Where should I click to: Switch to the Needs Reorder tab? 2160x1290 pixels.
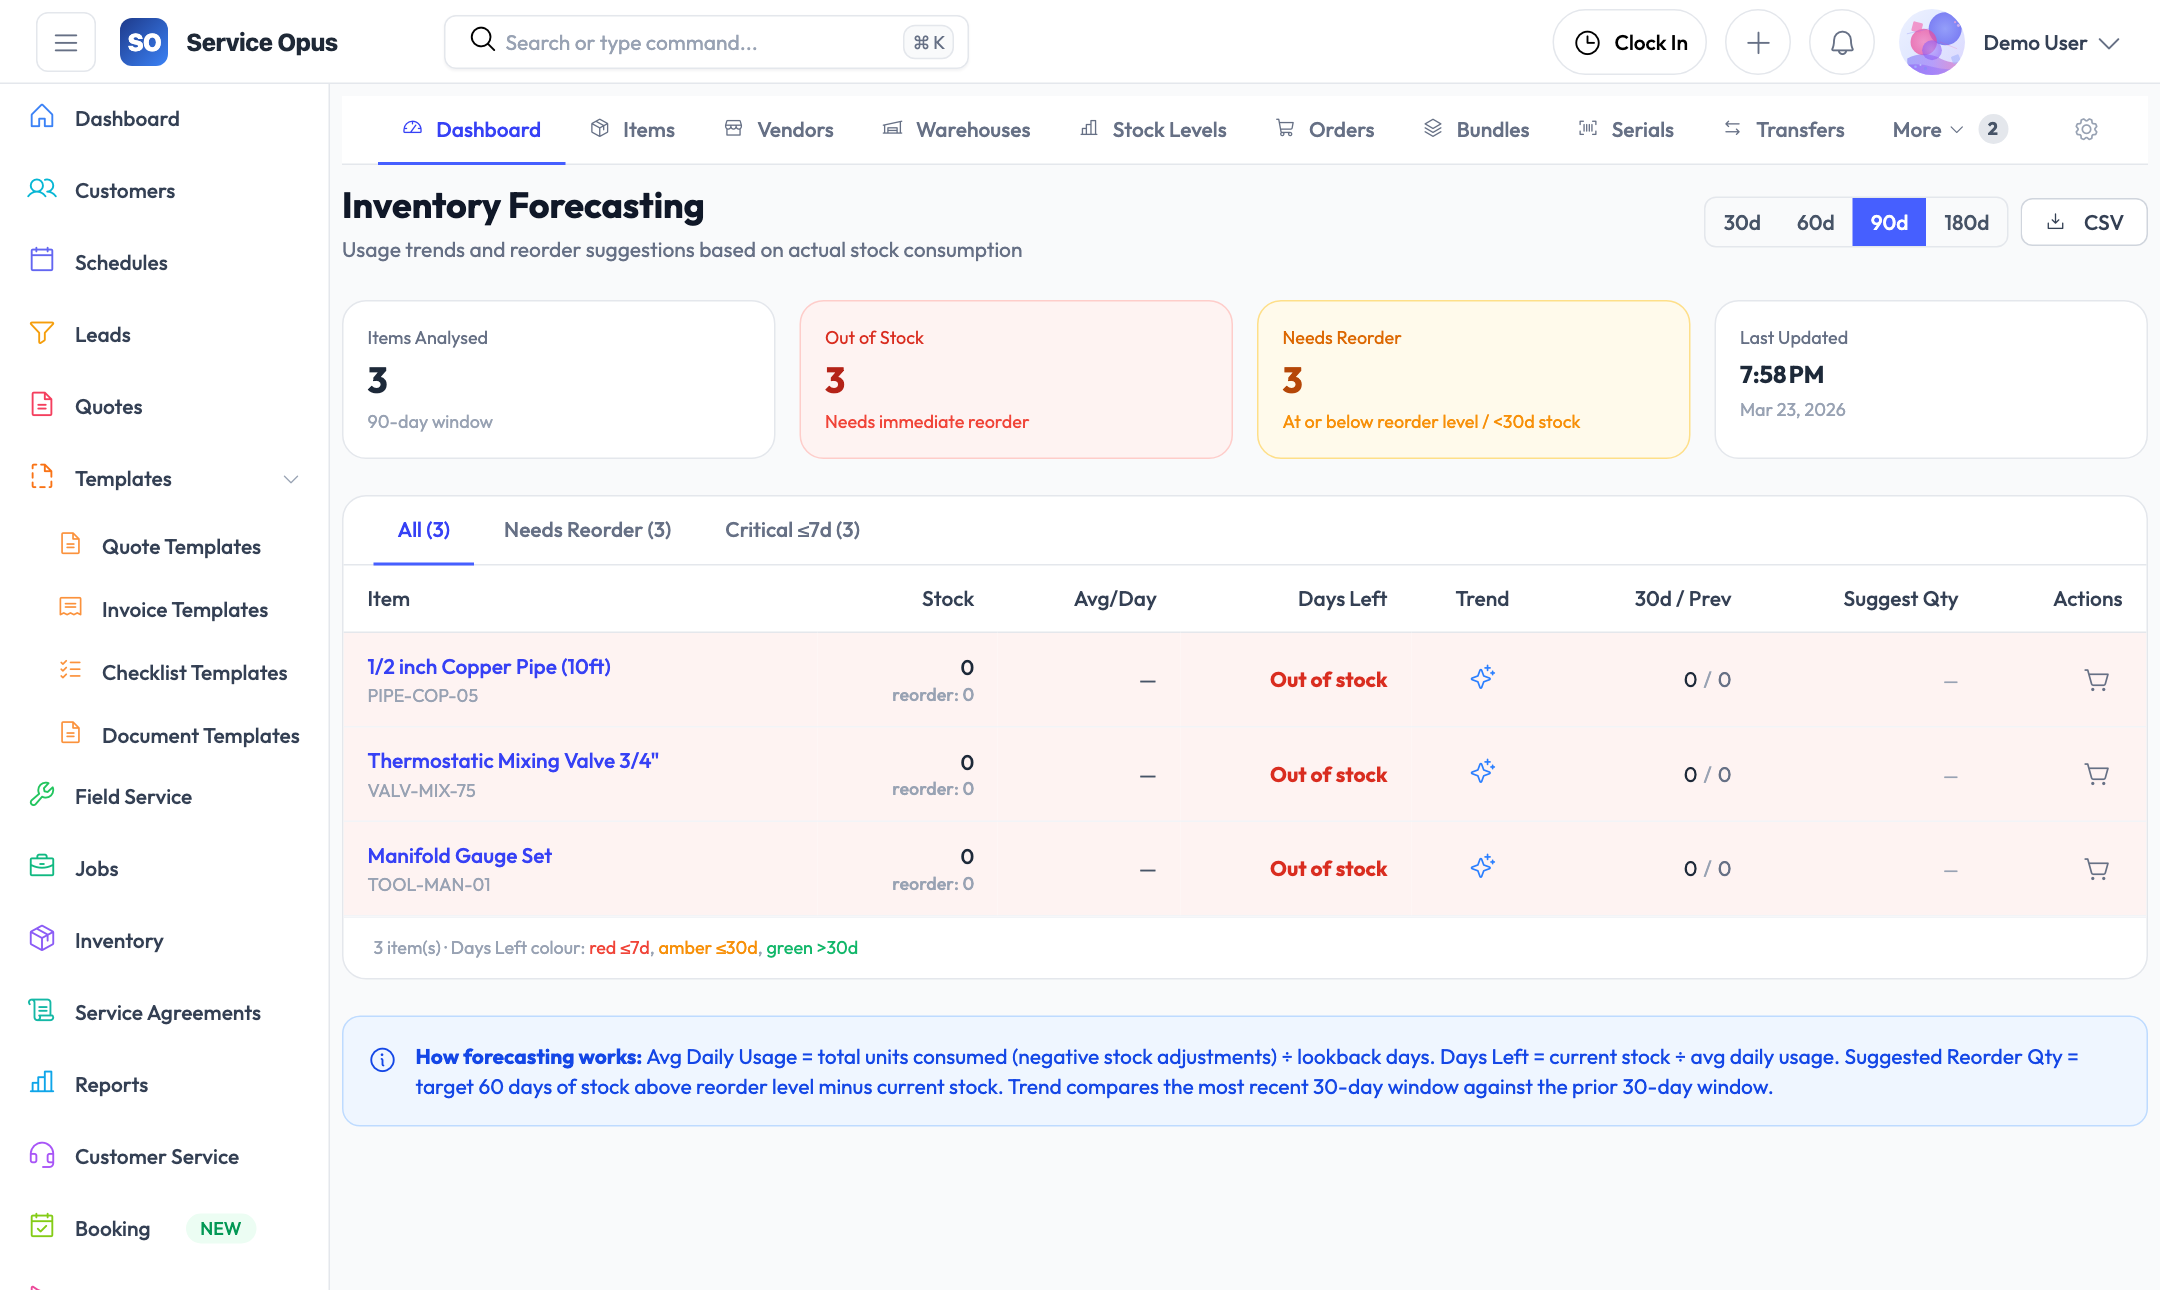[x=587, y=530]
